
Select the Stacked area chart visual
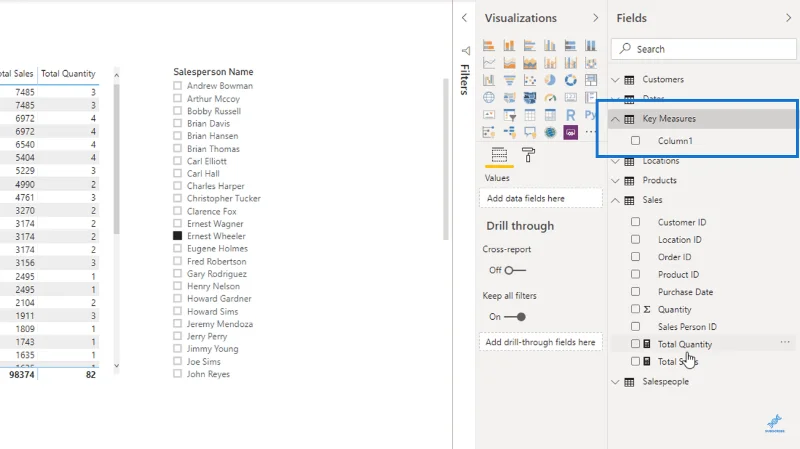tap(530, 63)
